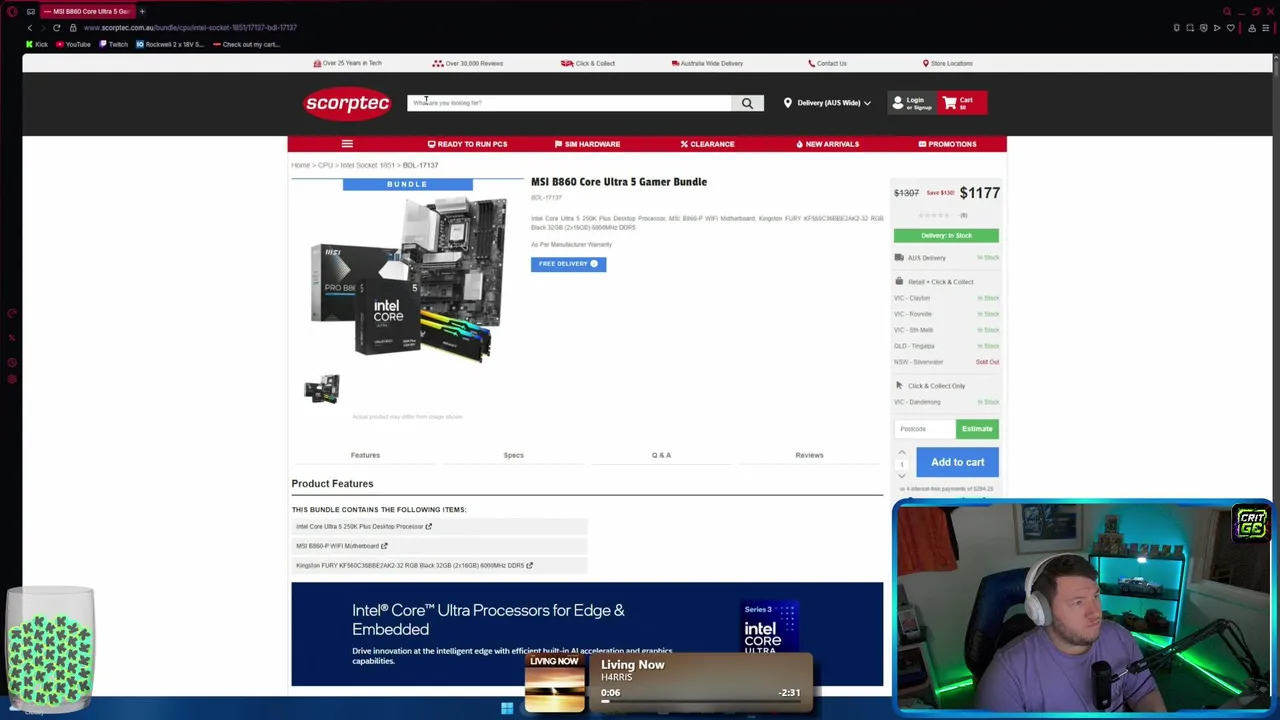Click the CPU breadcrumb link
The width and height of the screenshot is (1280, 720).
[325, 165]
